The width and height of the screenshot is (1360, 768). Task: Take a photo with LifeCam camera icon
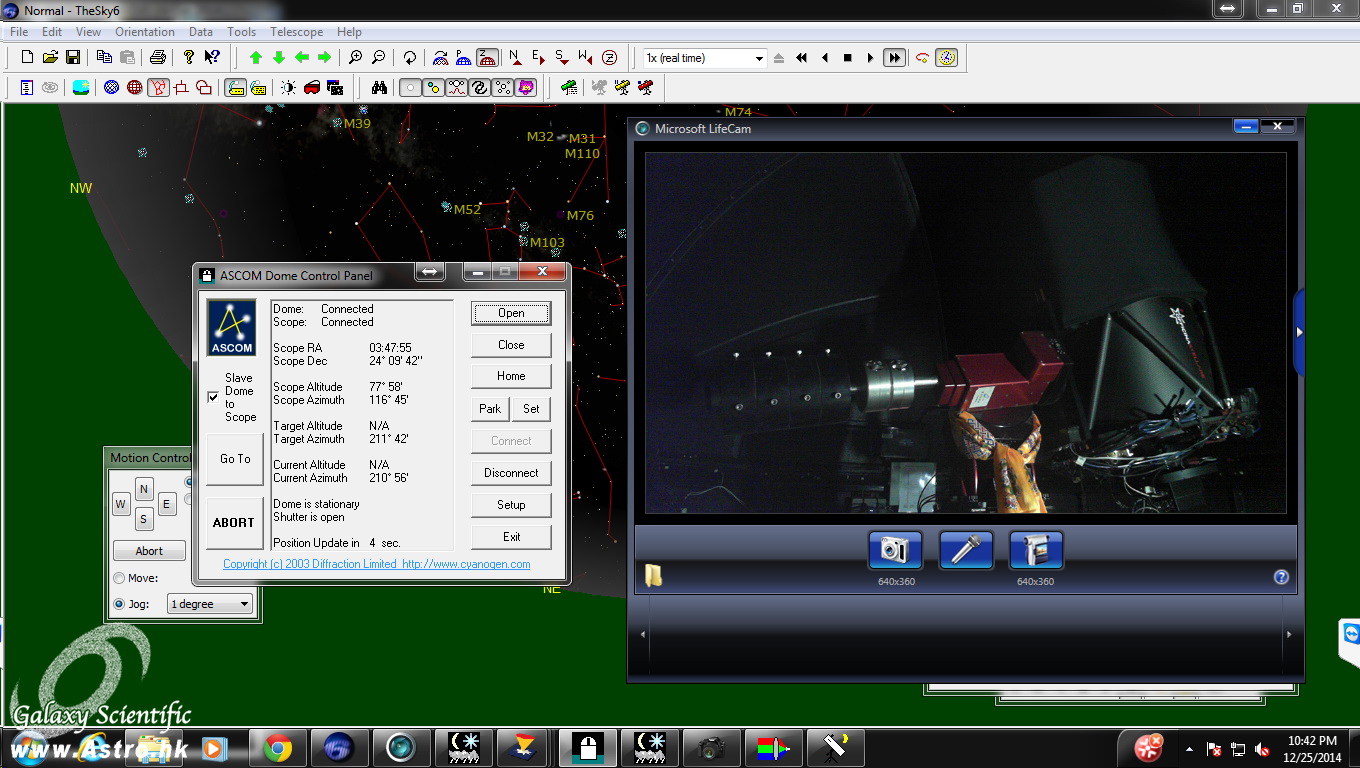point(894,550)
